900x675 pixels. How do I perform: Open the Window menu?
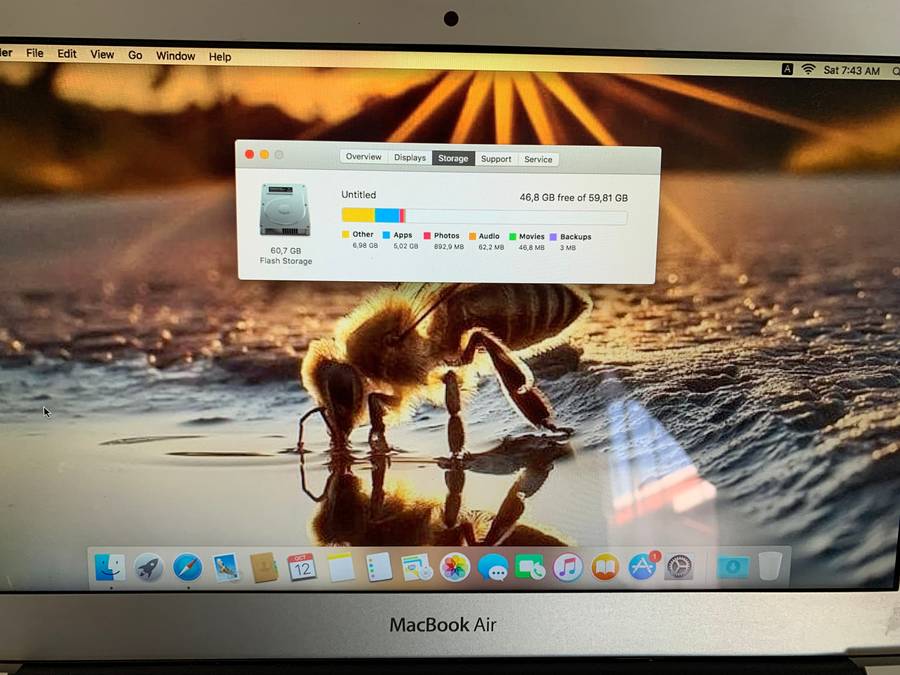tap(175, 56)
